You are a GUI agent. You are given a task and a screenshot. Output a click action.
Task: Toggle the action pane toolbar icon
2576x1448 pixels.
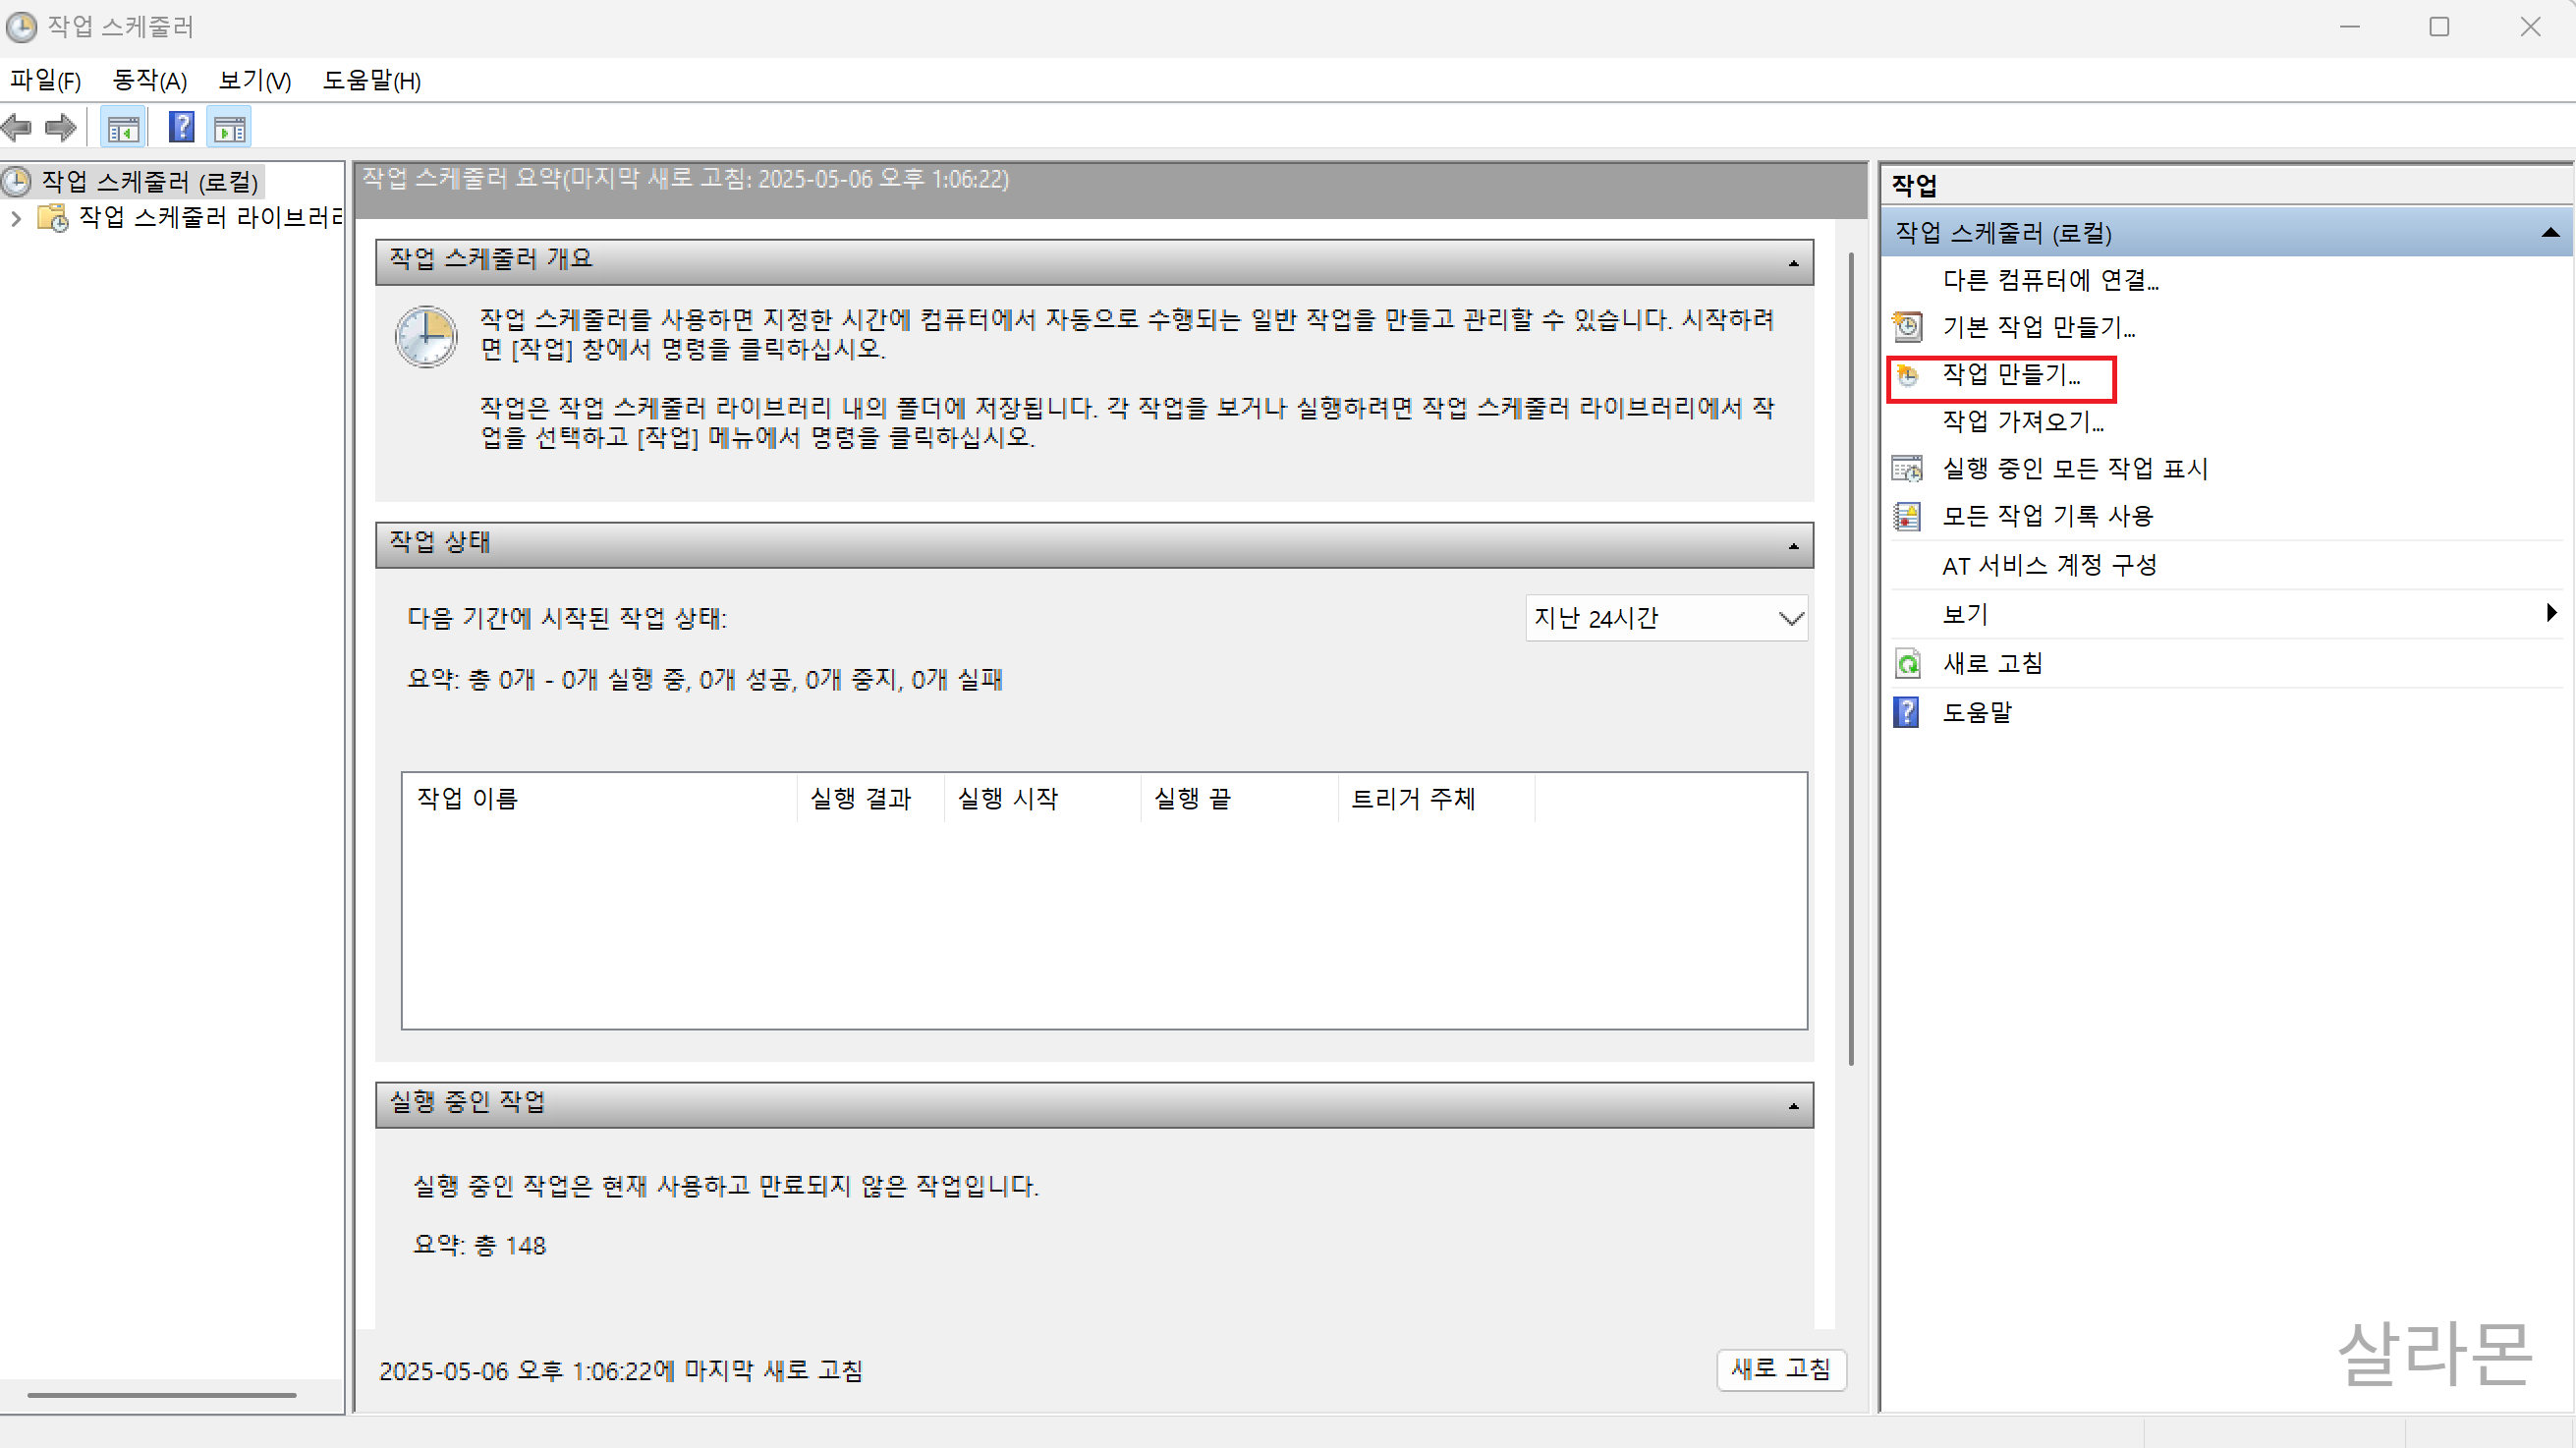[229, 128]
